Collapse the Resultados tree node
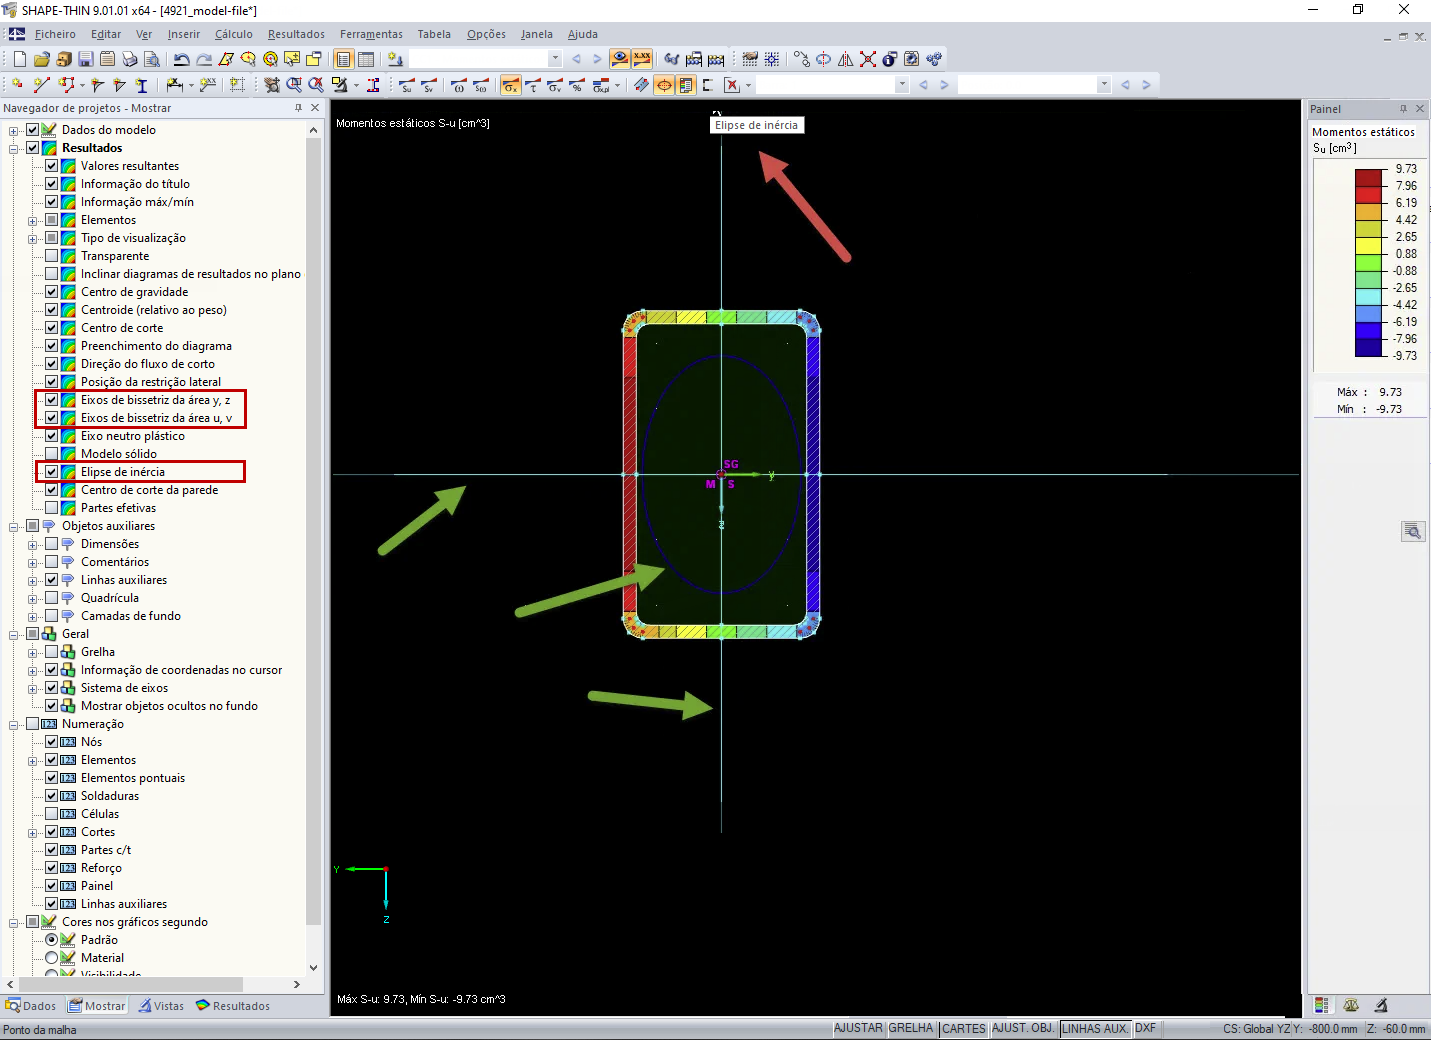The width and height of the screenshot is (1431, 1040). tap(14, 148)
